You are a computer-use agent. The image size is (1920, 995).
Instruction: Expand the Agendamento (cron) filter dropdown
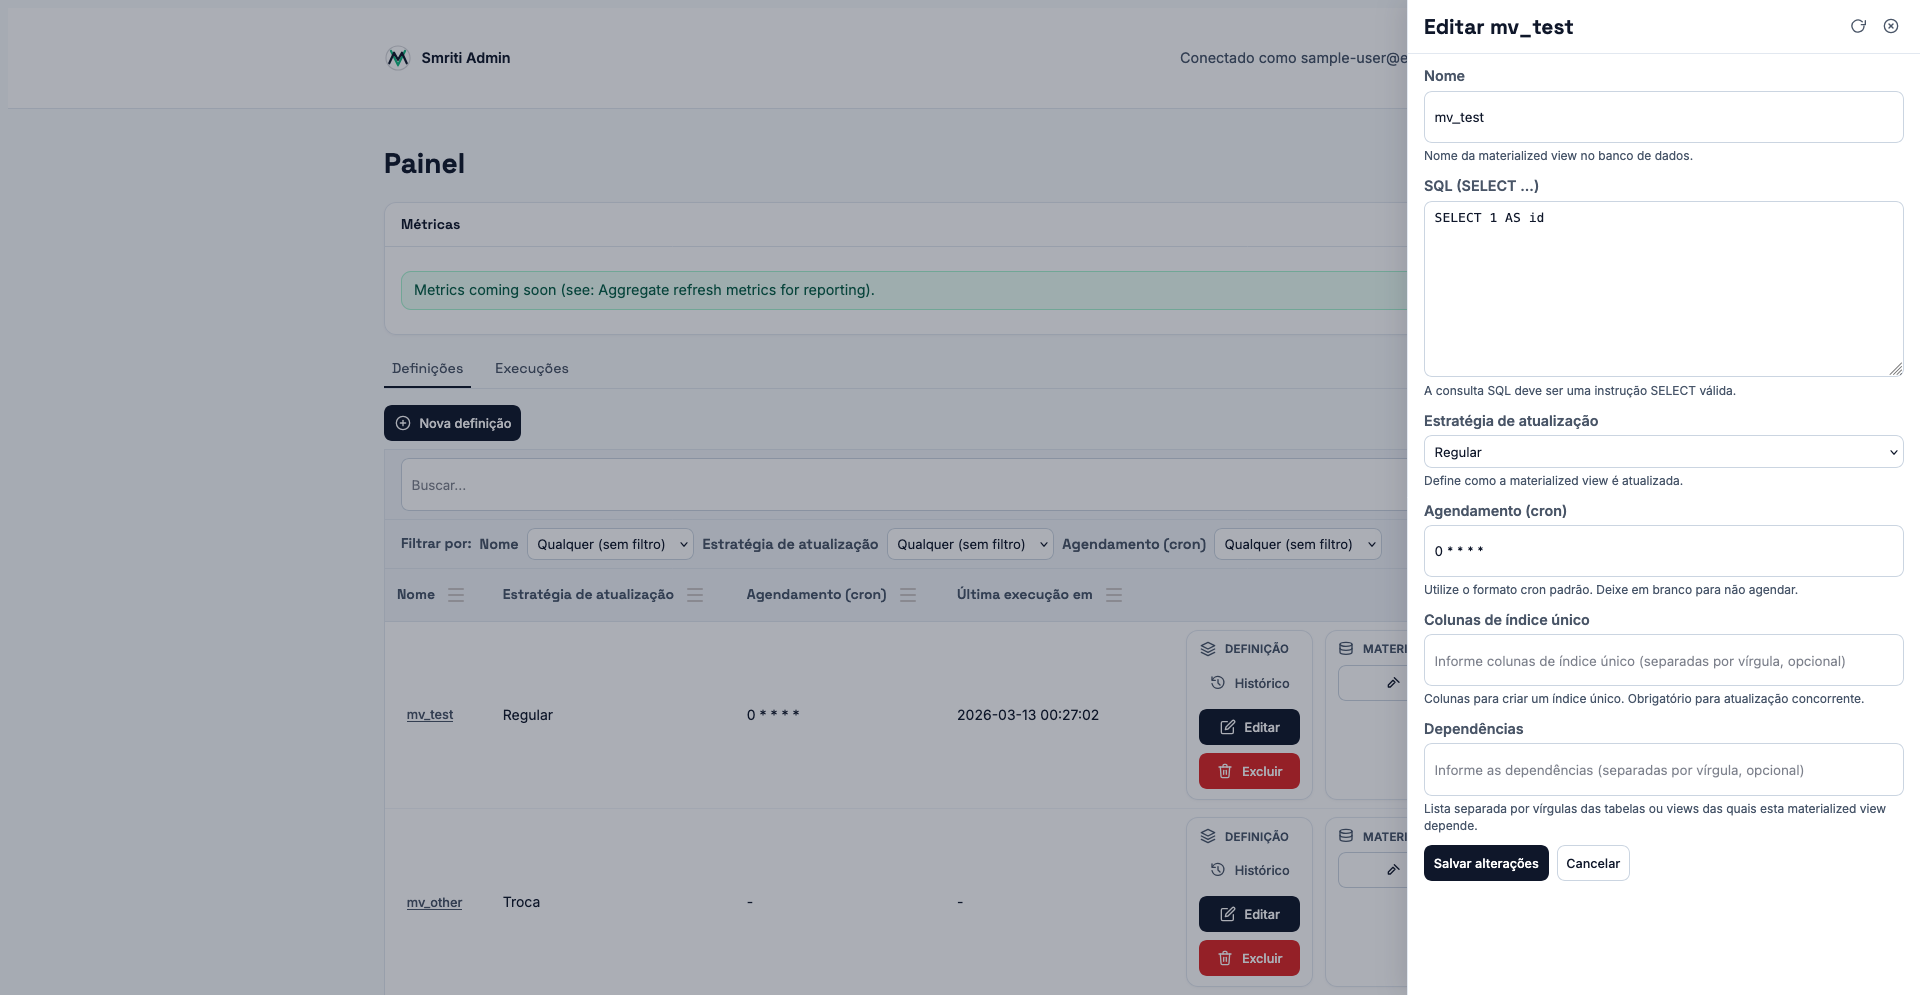click(x=1297, y=544)
